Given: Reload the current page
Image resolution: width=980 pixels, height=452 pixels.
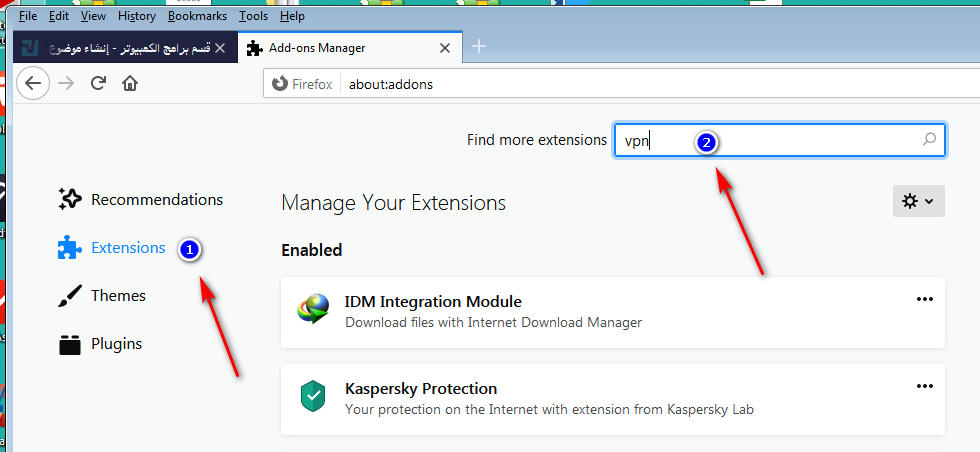Looking at the screenshot, I should pyautogui.click(x=98, y=83).
